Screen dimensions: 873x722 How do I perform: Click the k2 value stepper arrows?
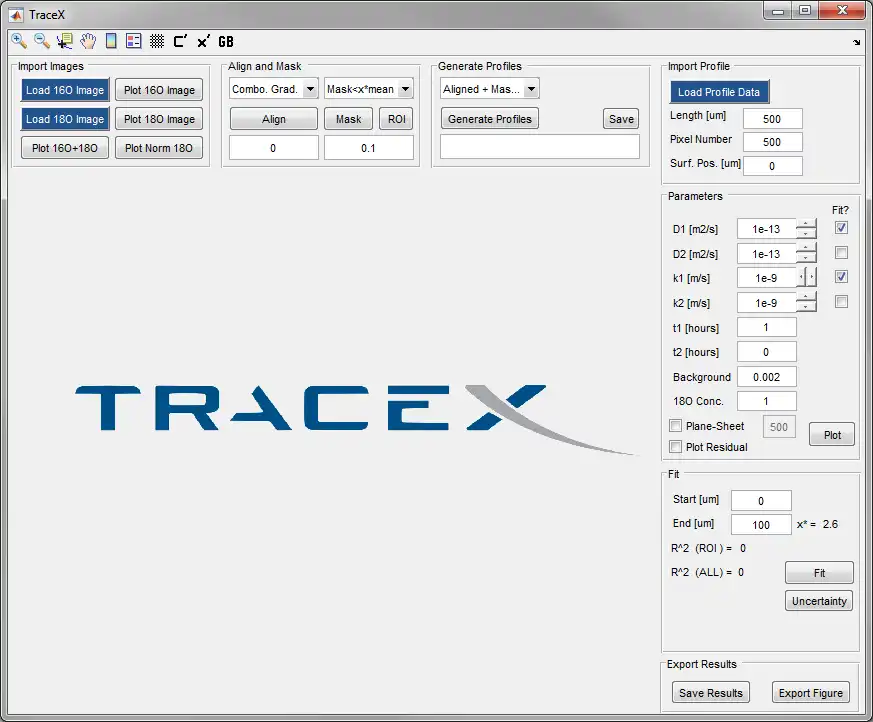(x=806, y=302)
